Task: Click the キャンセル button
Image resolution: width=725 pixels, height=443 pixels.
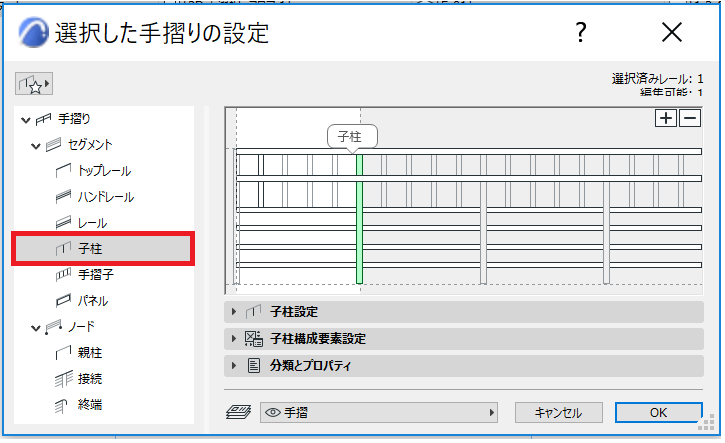Action: point(559,412)
